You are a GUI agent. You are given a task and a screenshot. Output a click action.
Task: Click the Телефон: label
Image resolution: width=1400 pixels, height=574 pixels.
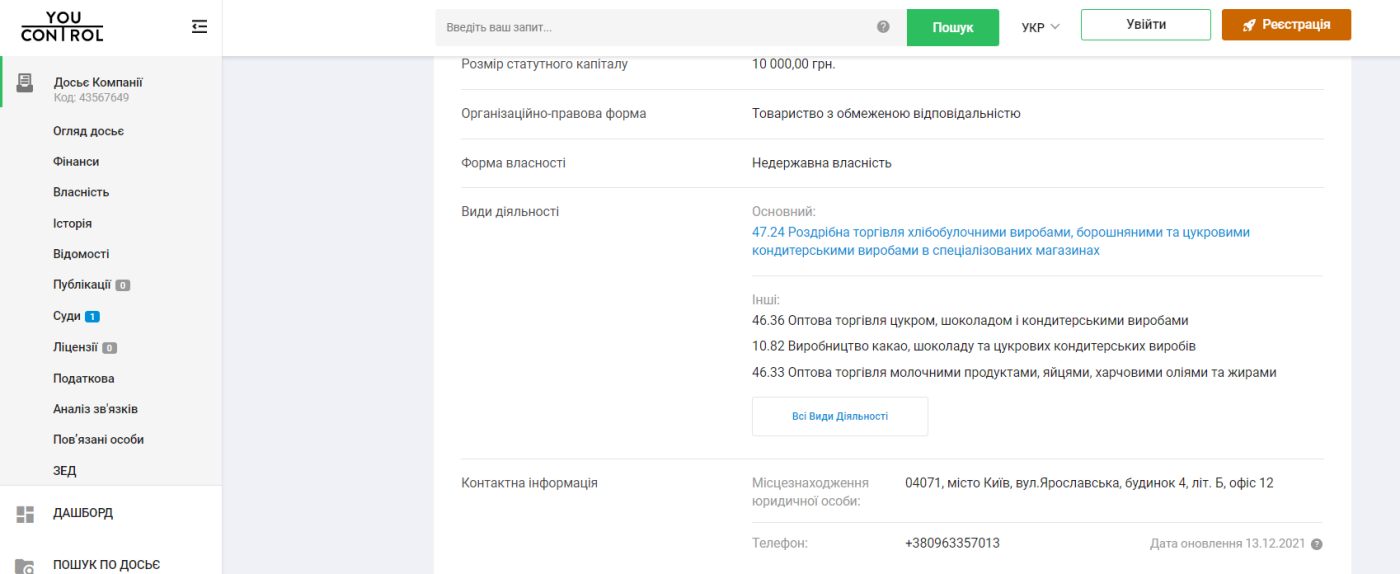(x=779, y=543)
